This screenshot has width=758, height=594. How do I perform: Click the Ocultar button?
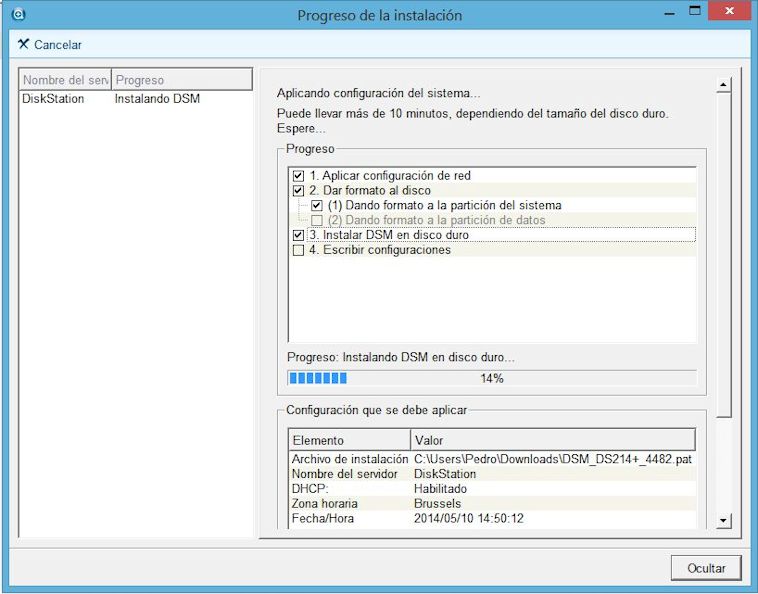click(x=706, y=568)
